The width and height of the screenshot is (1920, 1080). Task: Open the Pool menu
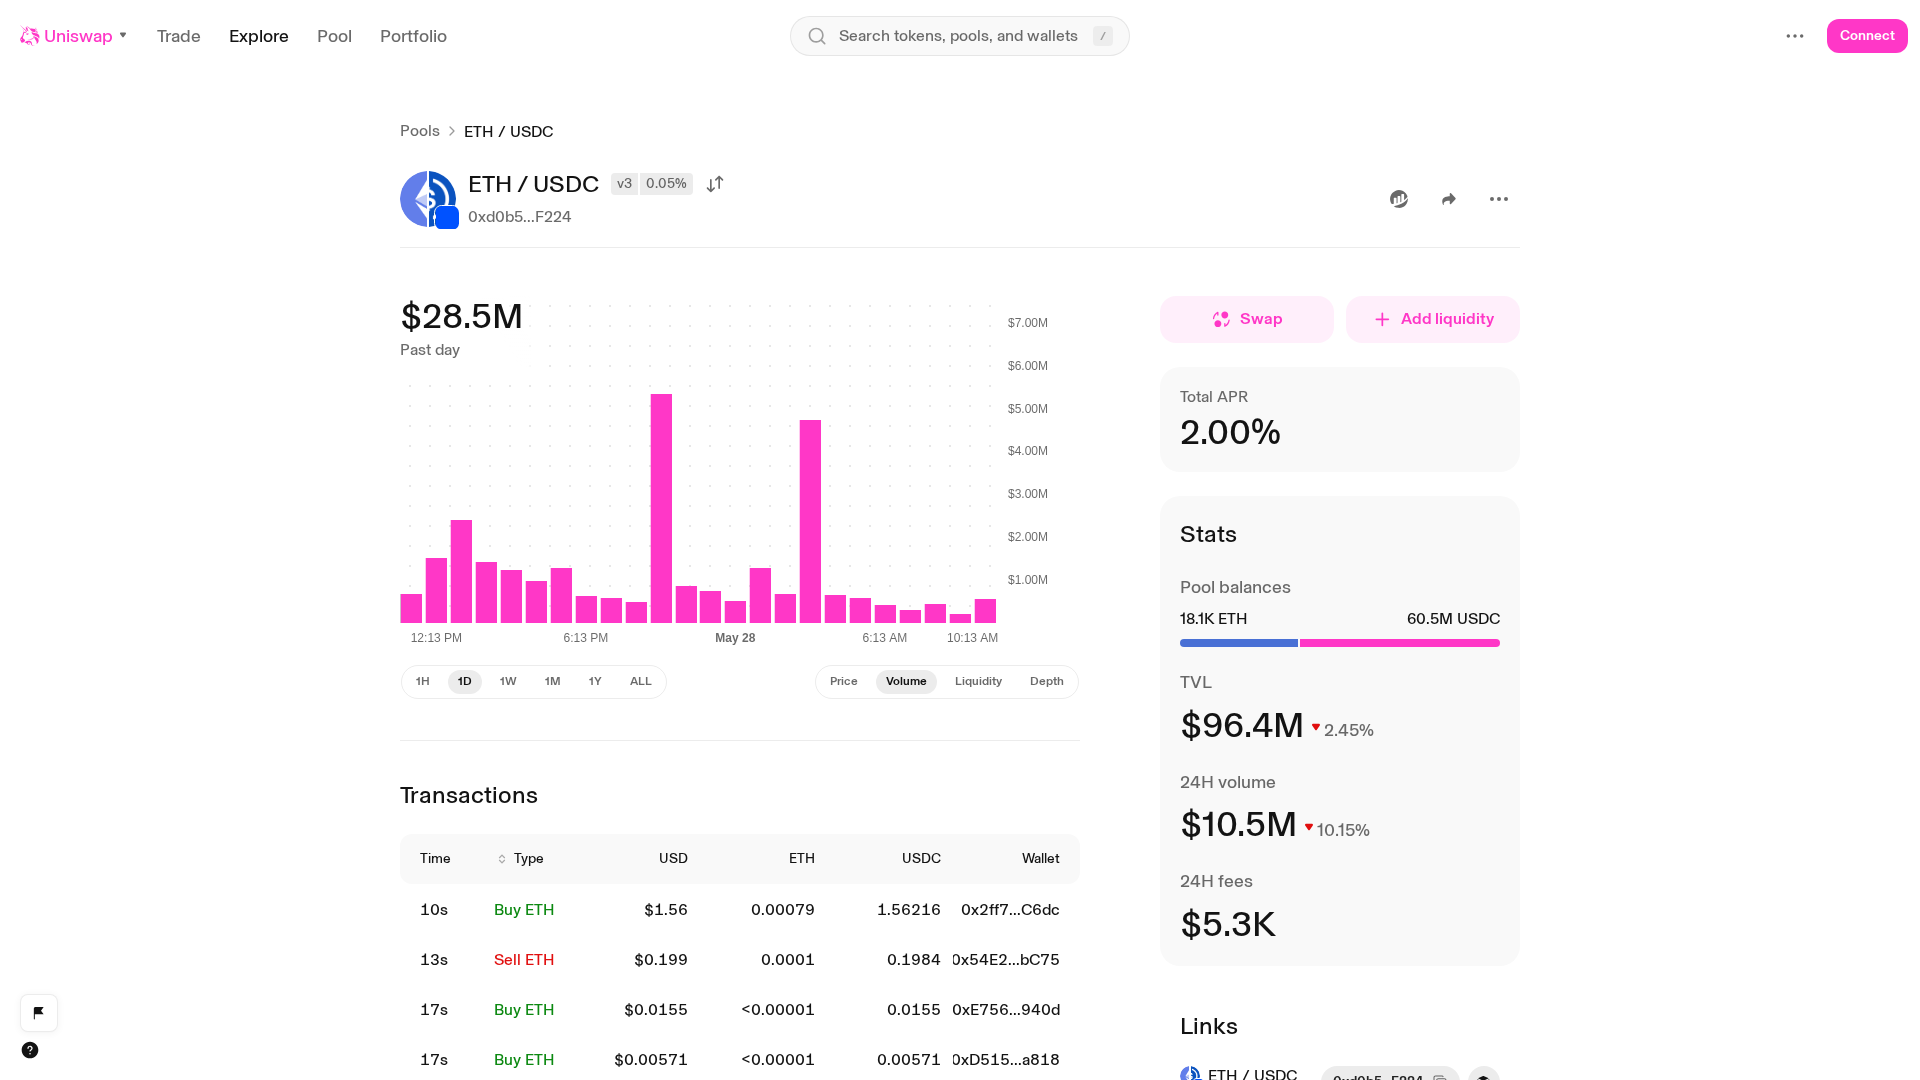334,36
